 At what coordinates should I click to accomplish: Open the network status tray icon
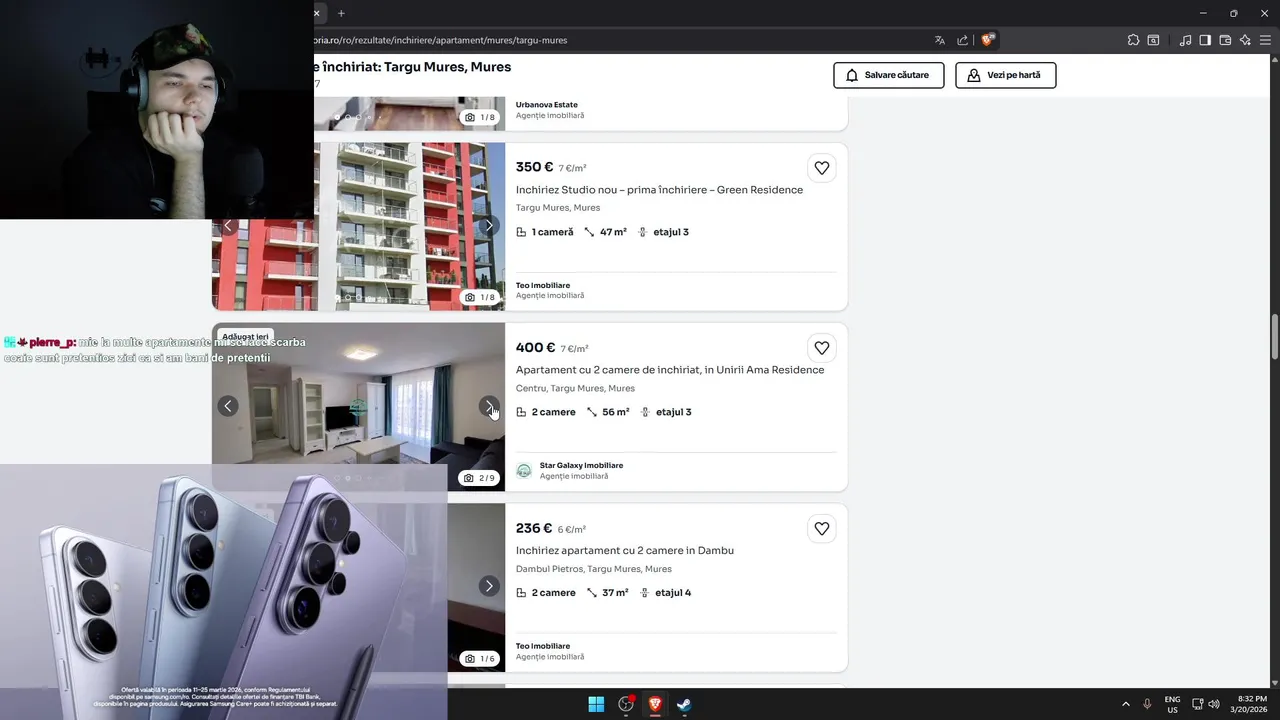click(1198, 704)
